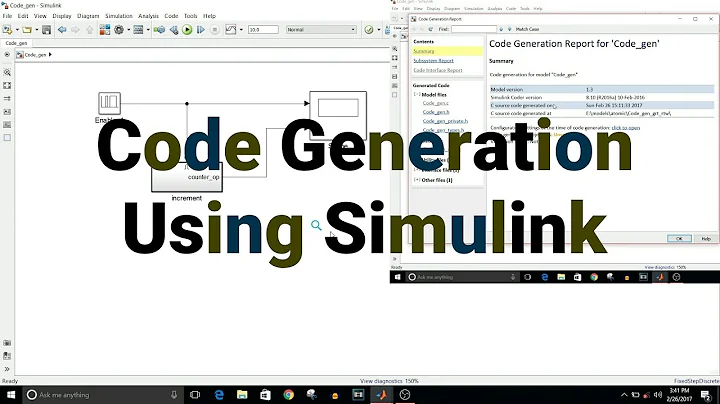Click the New Model toolbar icon
The image size is (720, 404).
(x=7, y=30)
